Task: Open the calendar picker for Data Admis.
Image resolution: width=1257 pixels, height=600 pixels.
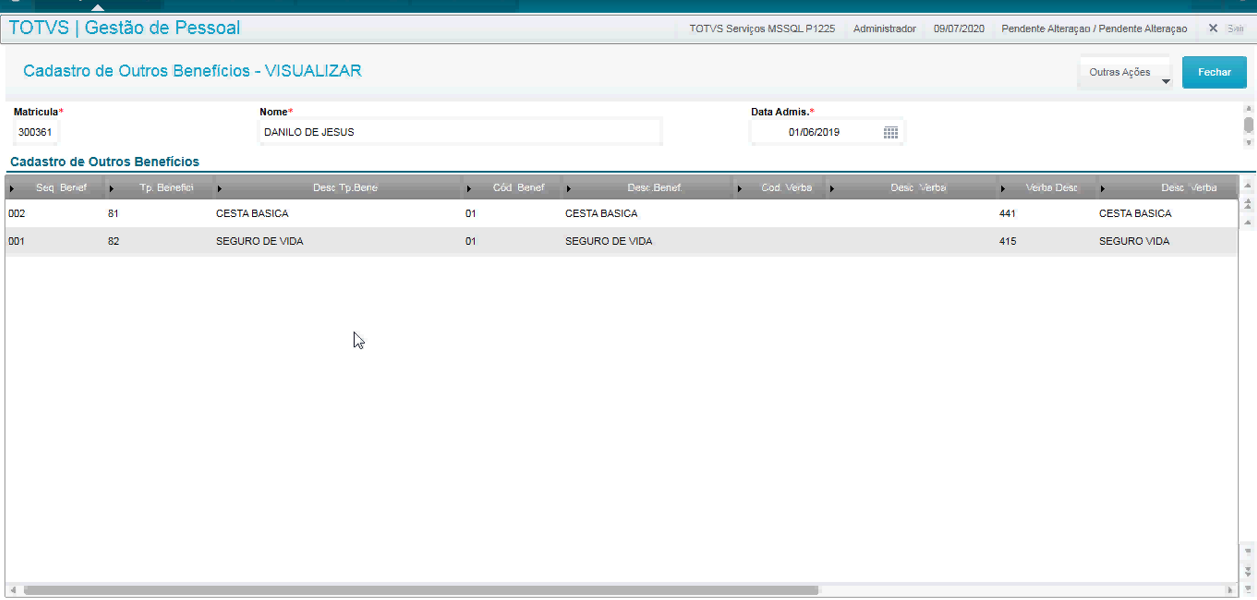Action: (x=891, y=132)
